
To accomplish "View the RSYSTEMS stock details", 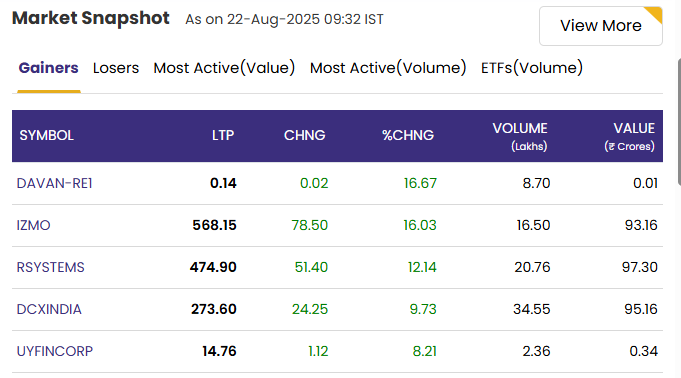I will click(x=50, y=267).
